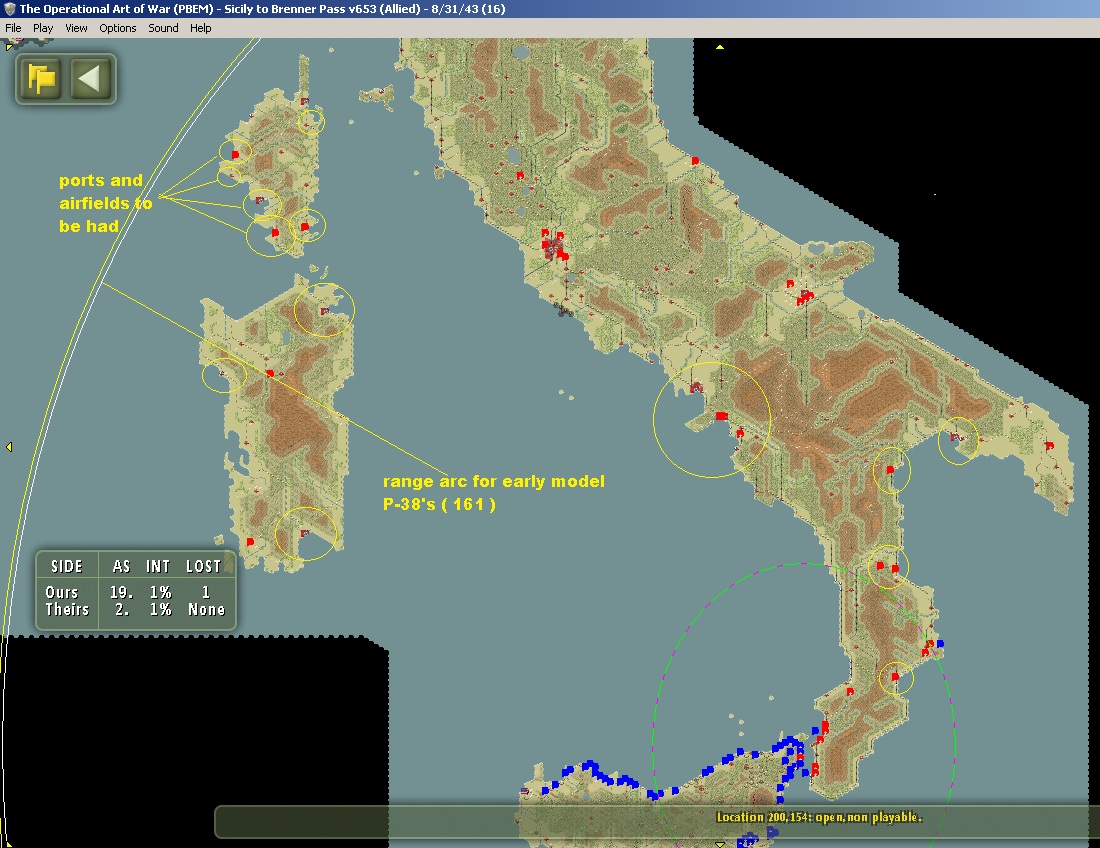
Task: Open the Help menu
Action: click(201, 28)
